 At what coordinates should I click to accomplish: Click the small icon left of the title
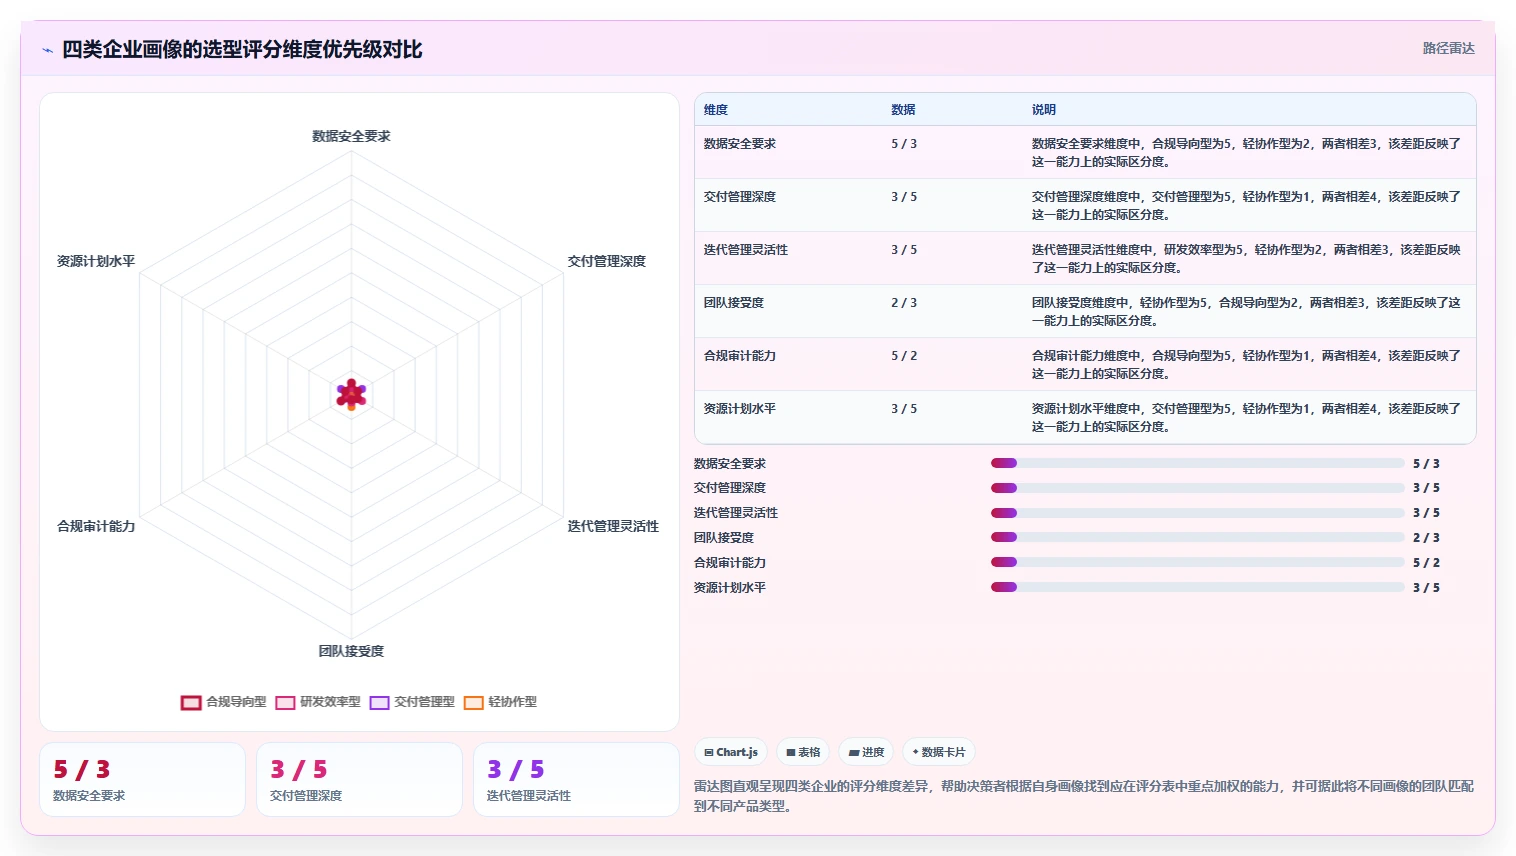tap(47, 50)
